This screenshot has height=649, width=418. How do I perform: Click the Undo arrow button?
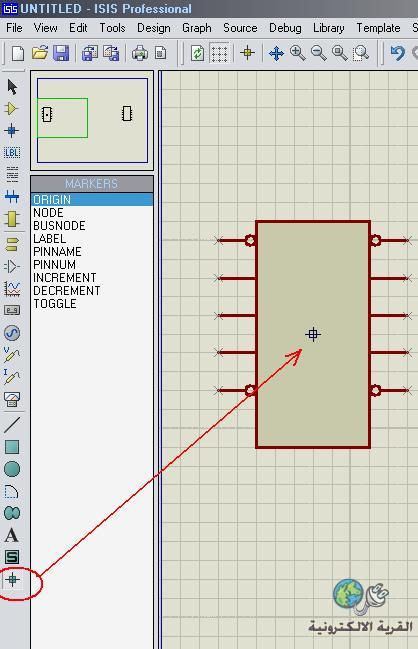[x=397, y=53]
